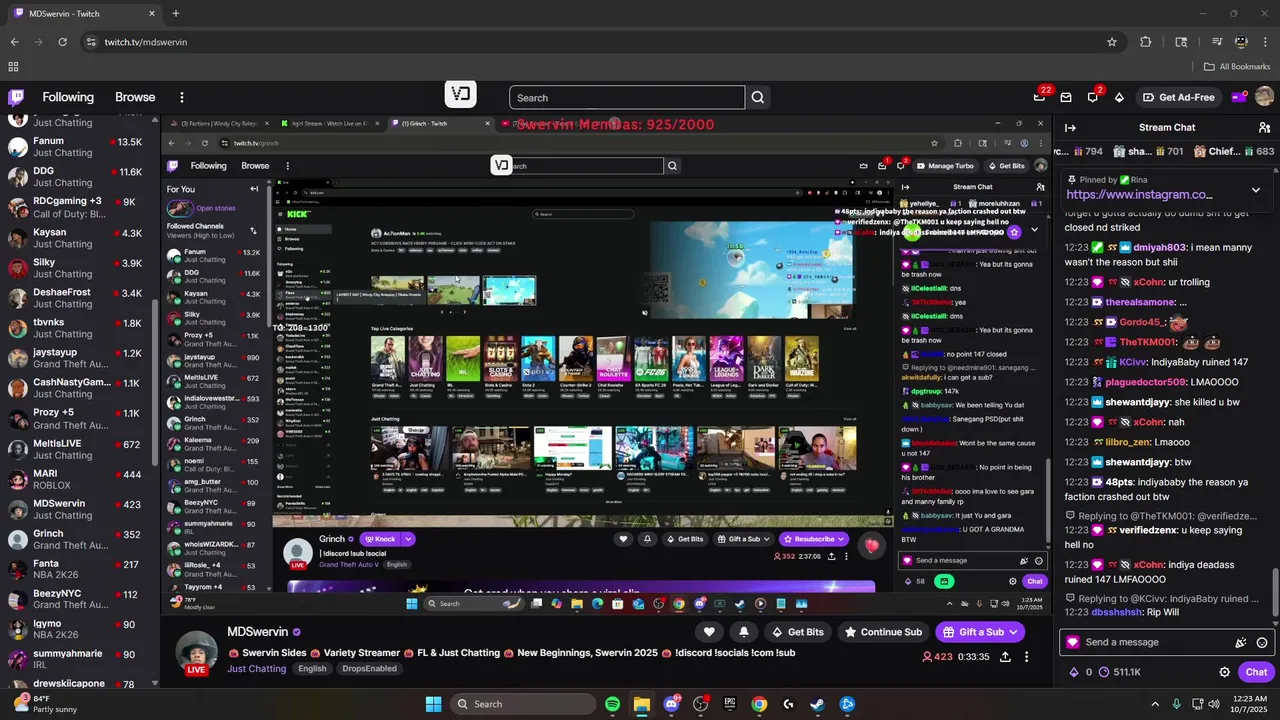Expand the pinned message by Rina
This screenshot has width=1280, height=720.
click(1256, 190)
